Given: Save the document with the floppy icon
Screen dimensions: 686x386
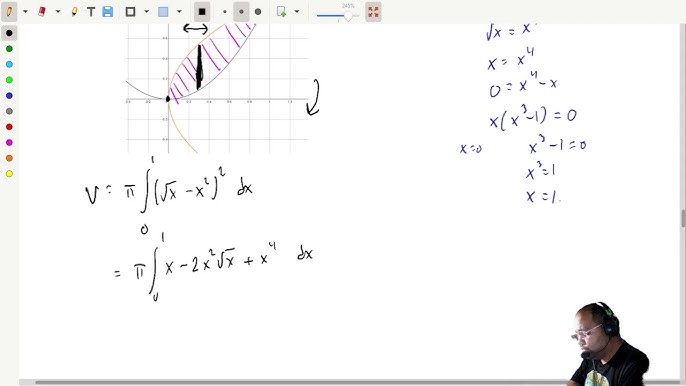Looking at the screenshot, I should point(108,12).
